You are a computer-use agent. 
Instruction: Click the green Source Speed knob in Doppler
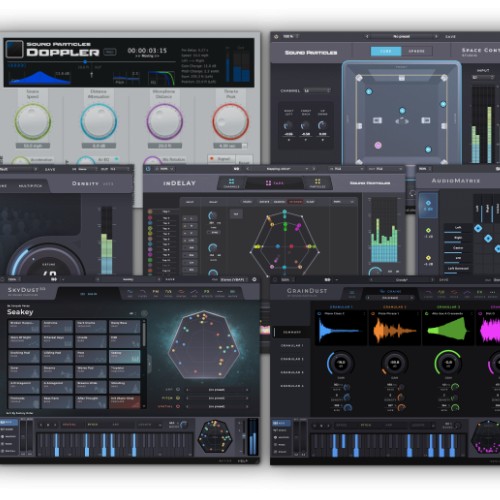tap(33, 121)
